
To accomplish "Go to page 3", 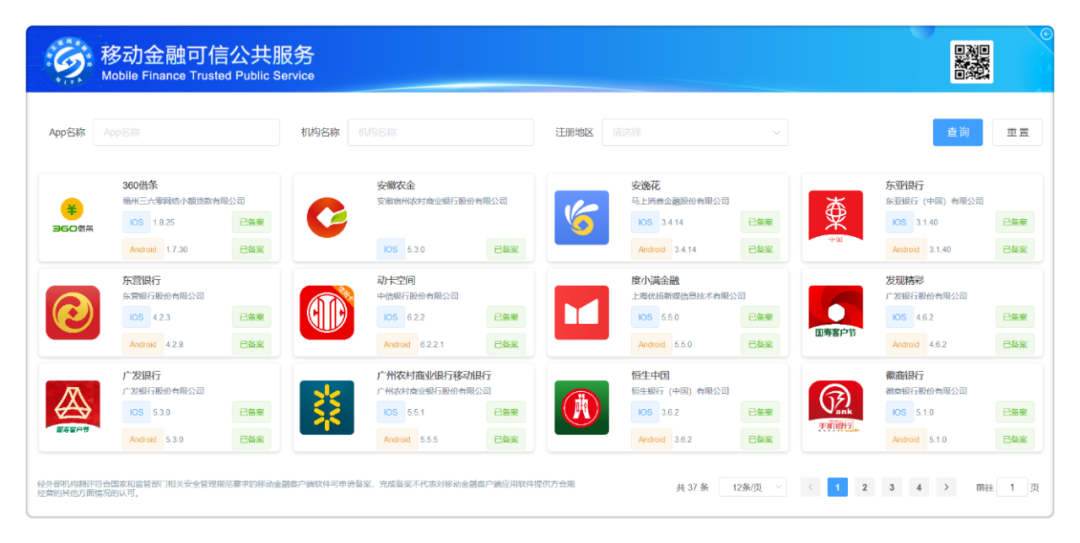I will (891, 487).
